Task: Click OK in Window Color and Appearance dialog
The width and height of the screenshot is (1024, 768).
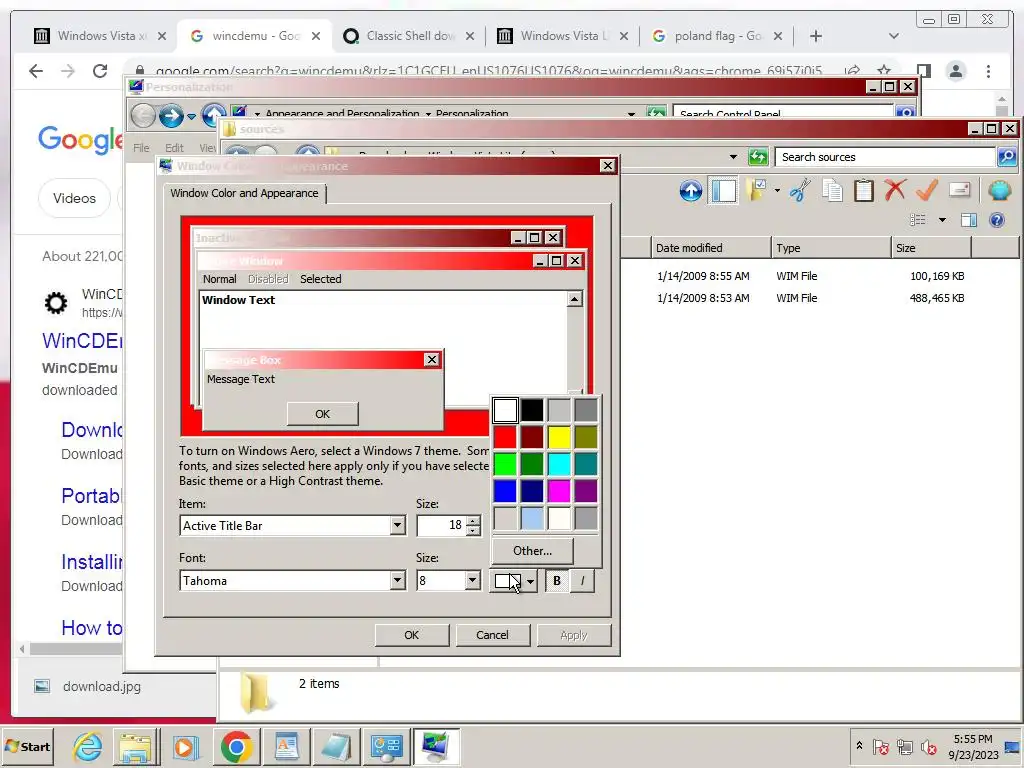Action: (411, 635)
